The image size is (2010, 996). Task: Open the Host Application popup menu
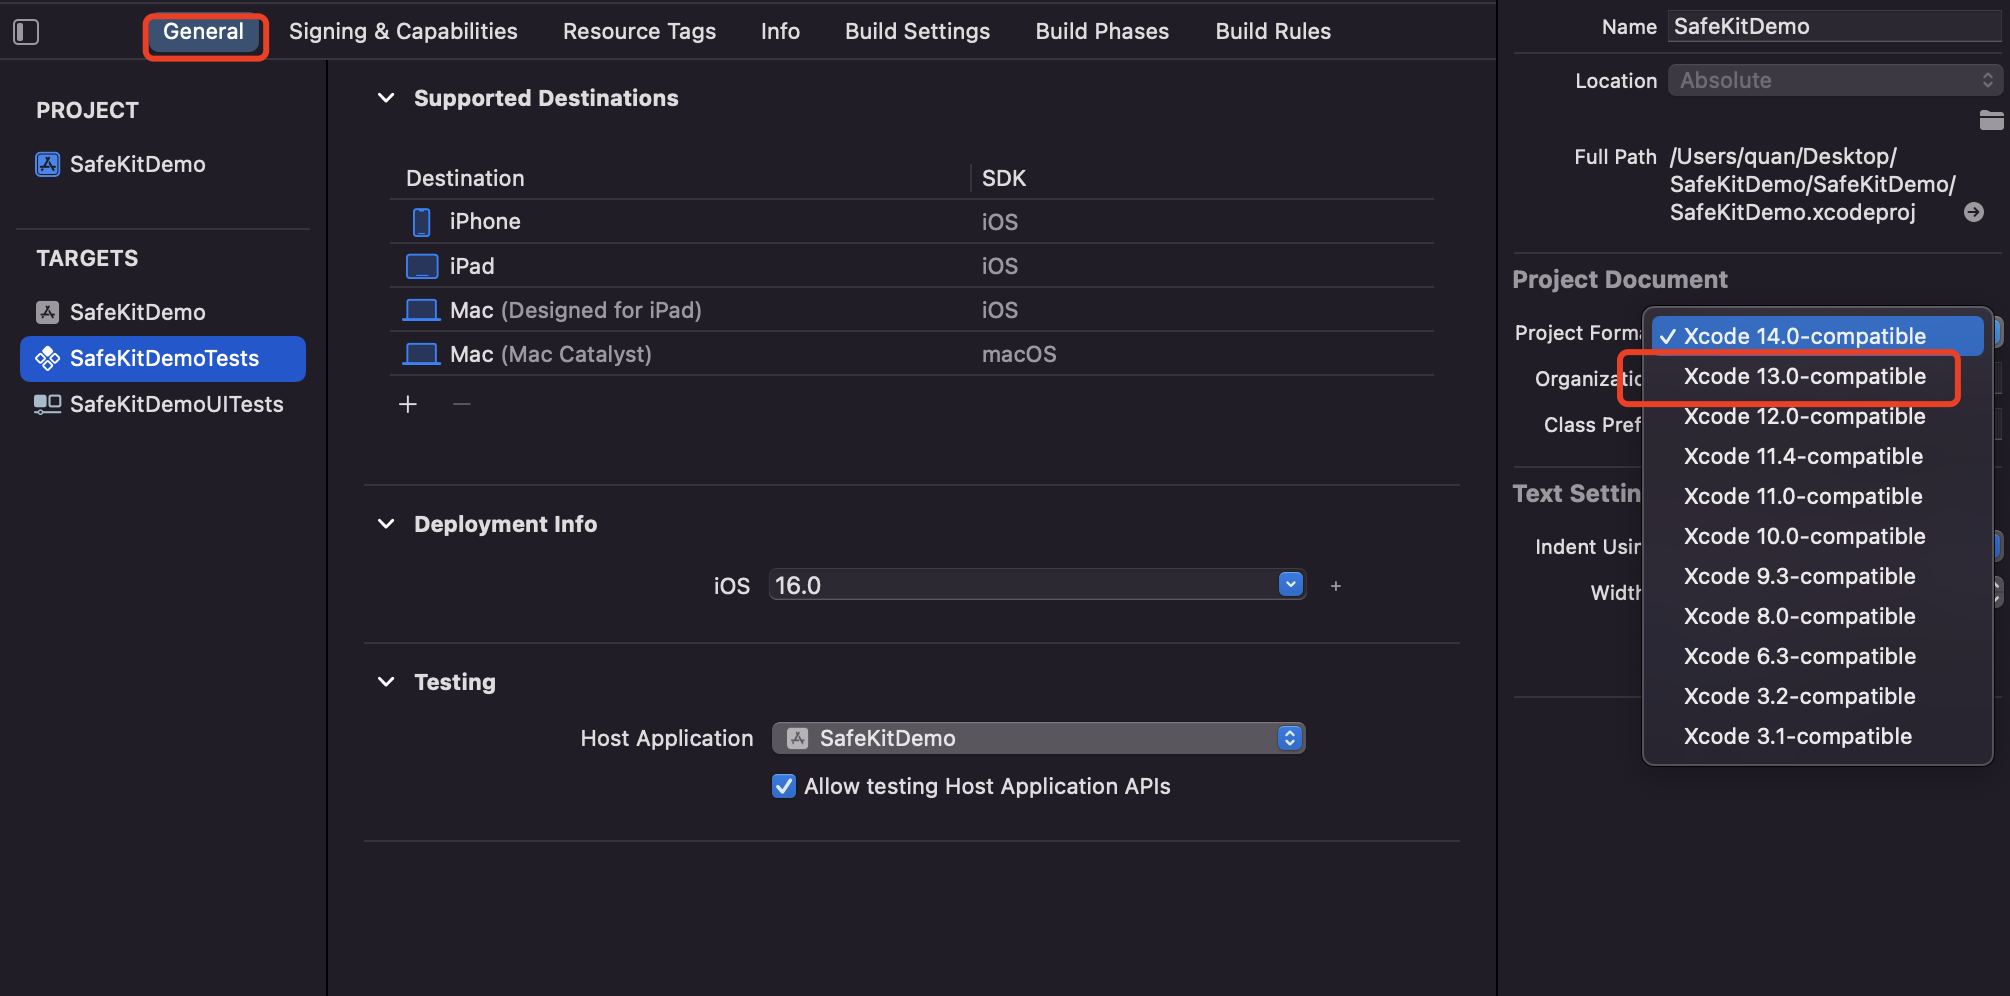[1038, 738]
